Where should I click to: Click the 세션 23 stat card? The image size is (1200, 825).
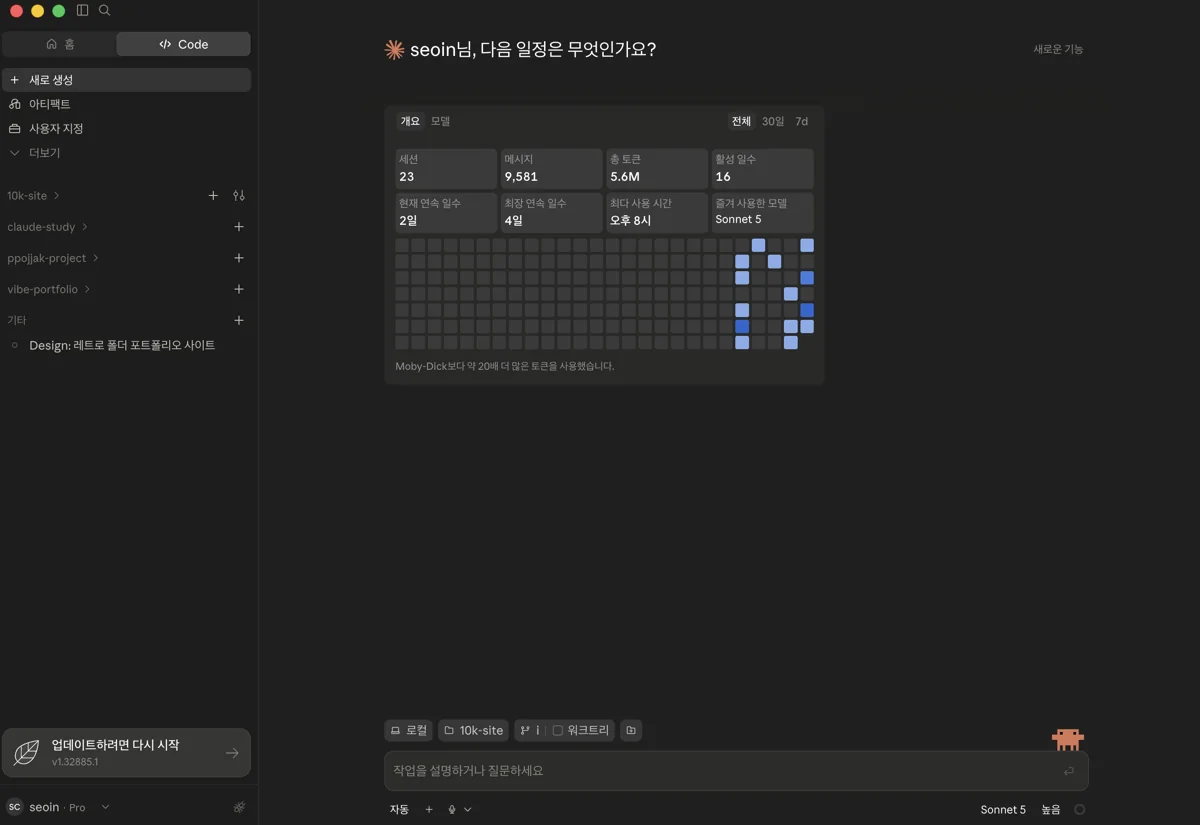coord(446,169)
